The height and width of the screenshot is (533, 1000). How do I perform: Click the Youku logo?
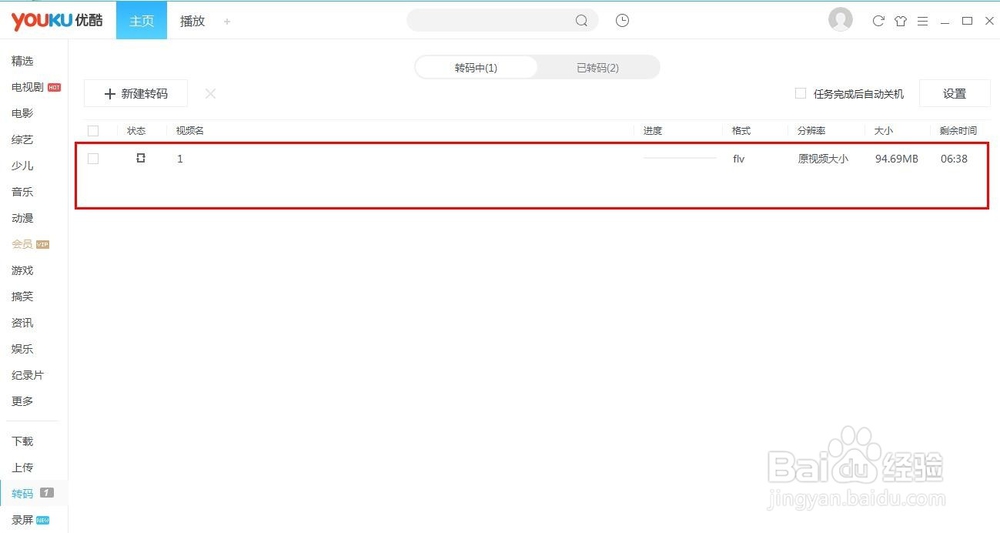[x=57, y=20]
